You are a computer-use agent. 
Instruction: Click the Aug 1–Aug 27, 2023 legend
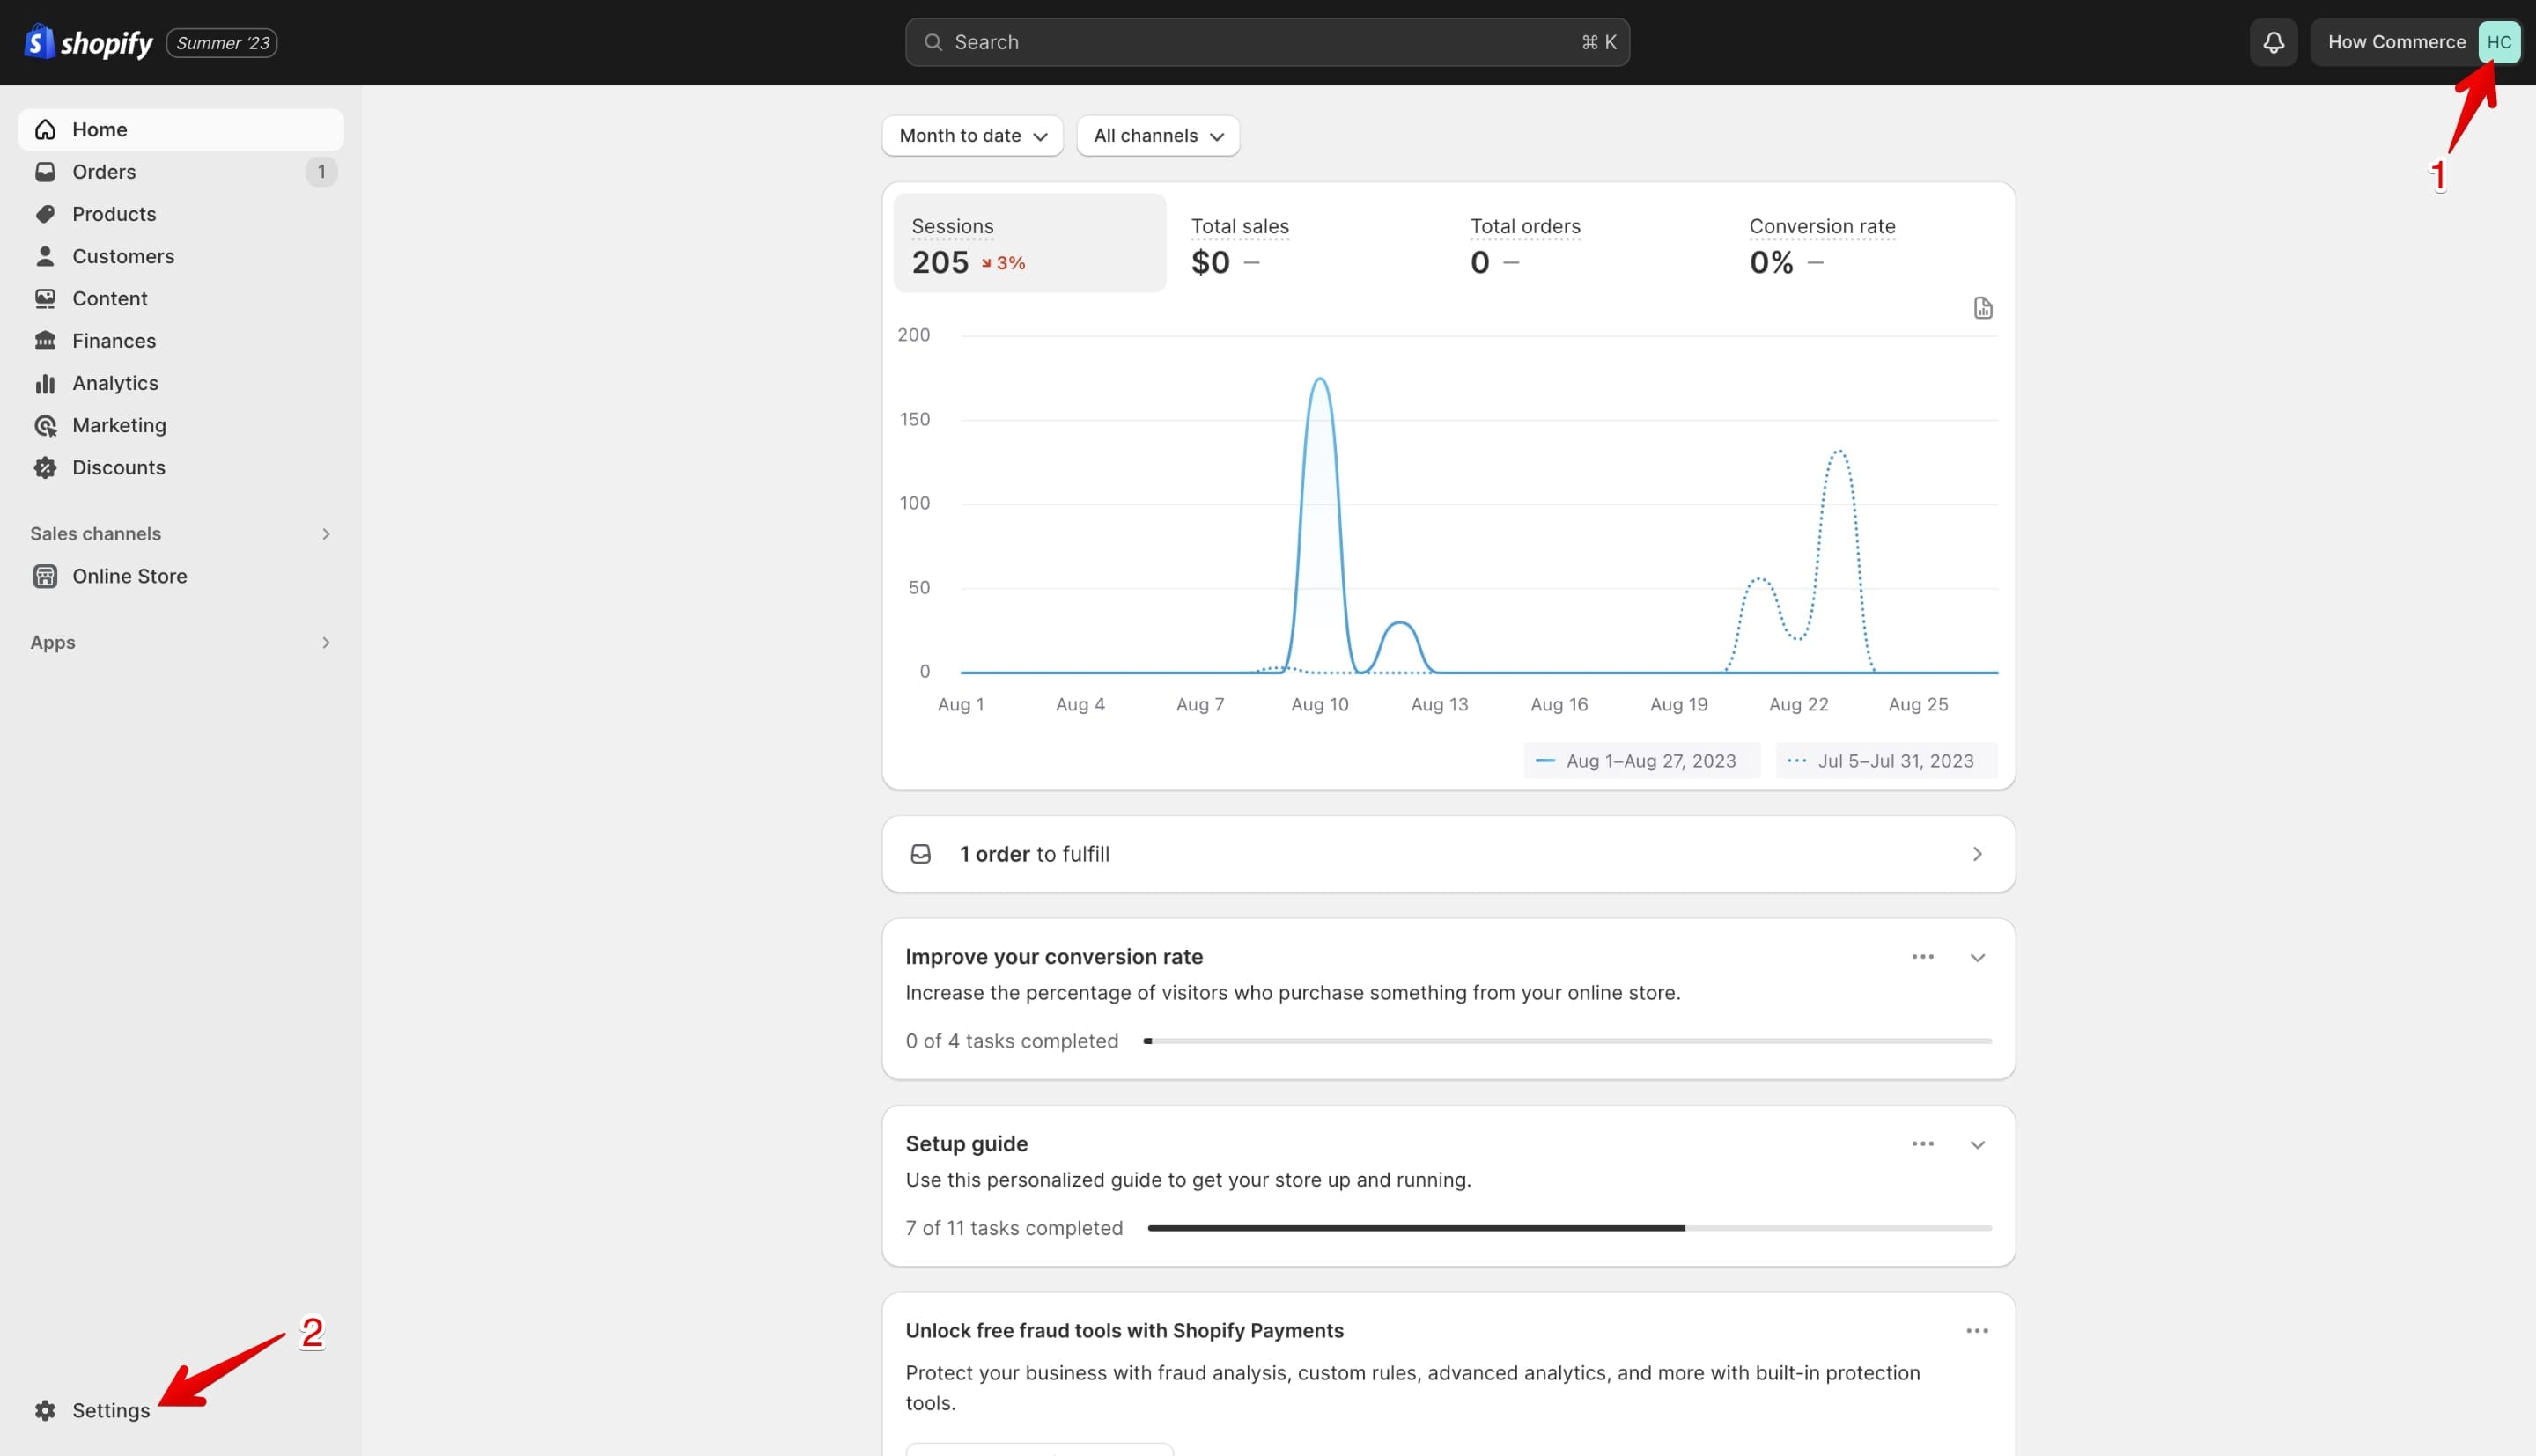[1641, 761]
